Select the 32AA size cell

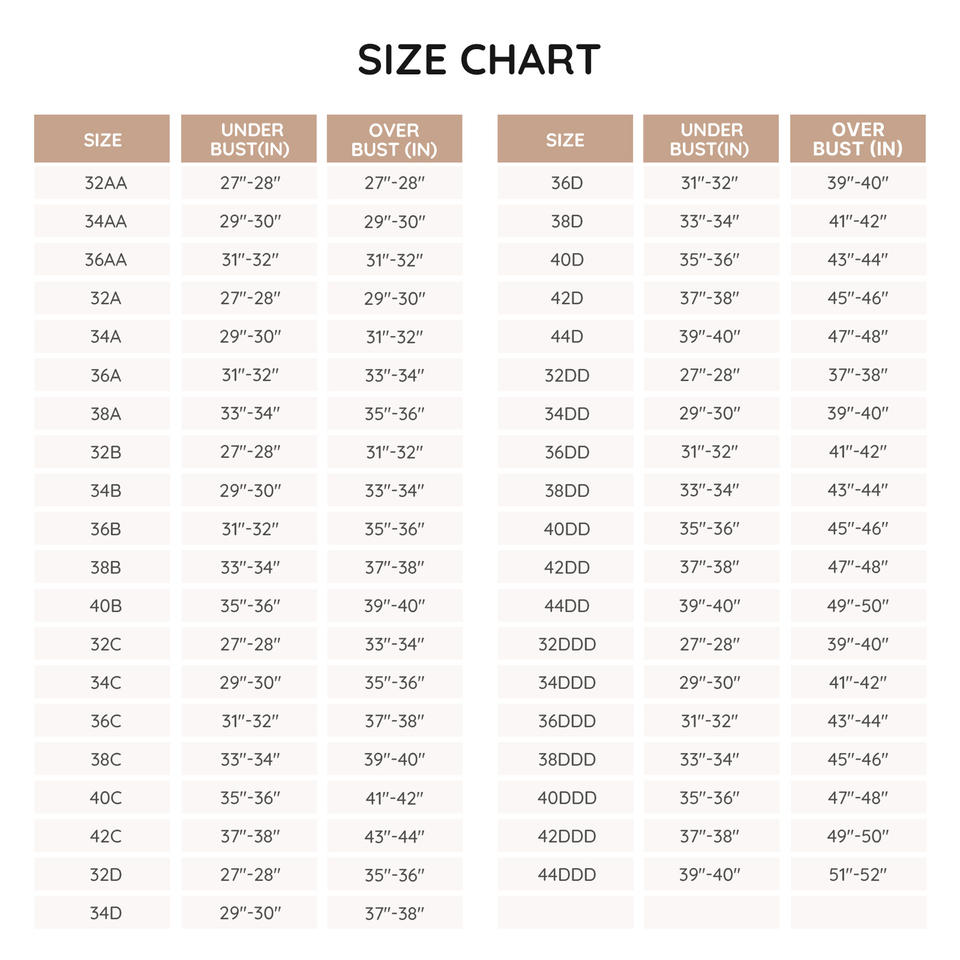(102, 182)
